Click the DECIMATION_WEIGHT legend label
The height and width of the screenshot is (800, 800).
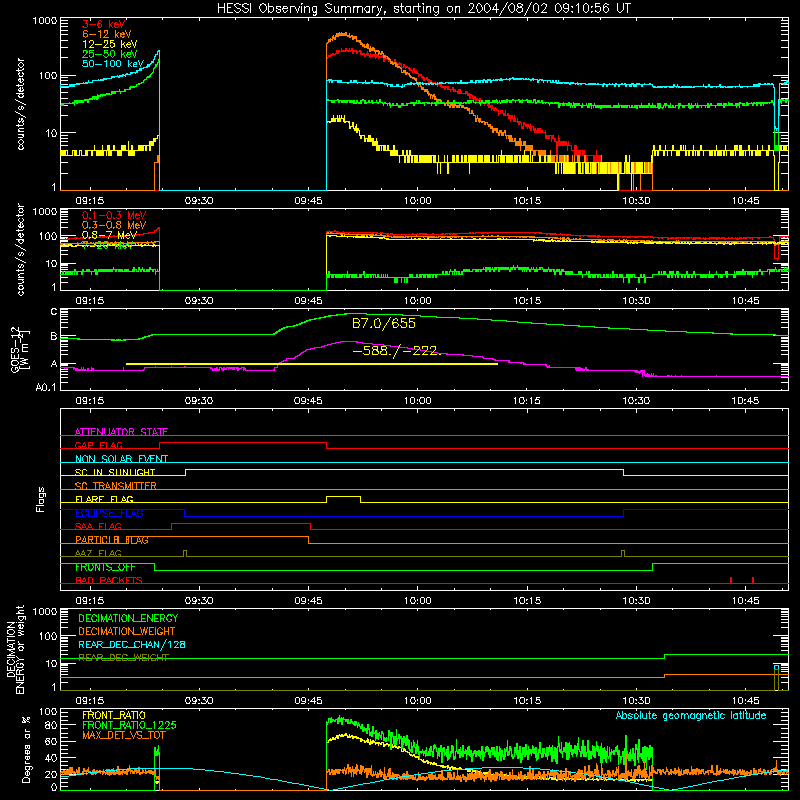tap(127, 632)
